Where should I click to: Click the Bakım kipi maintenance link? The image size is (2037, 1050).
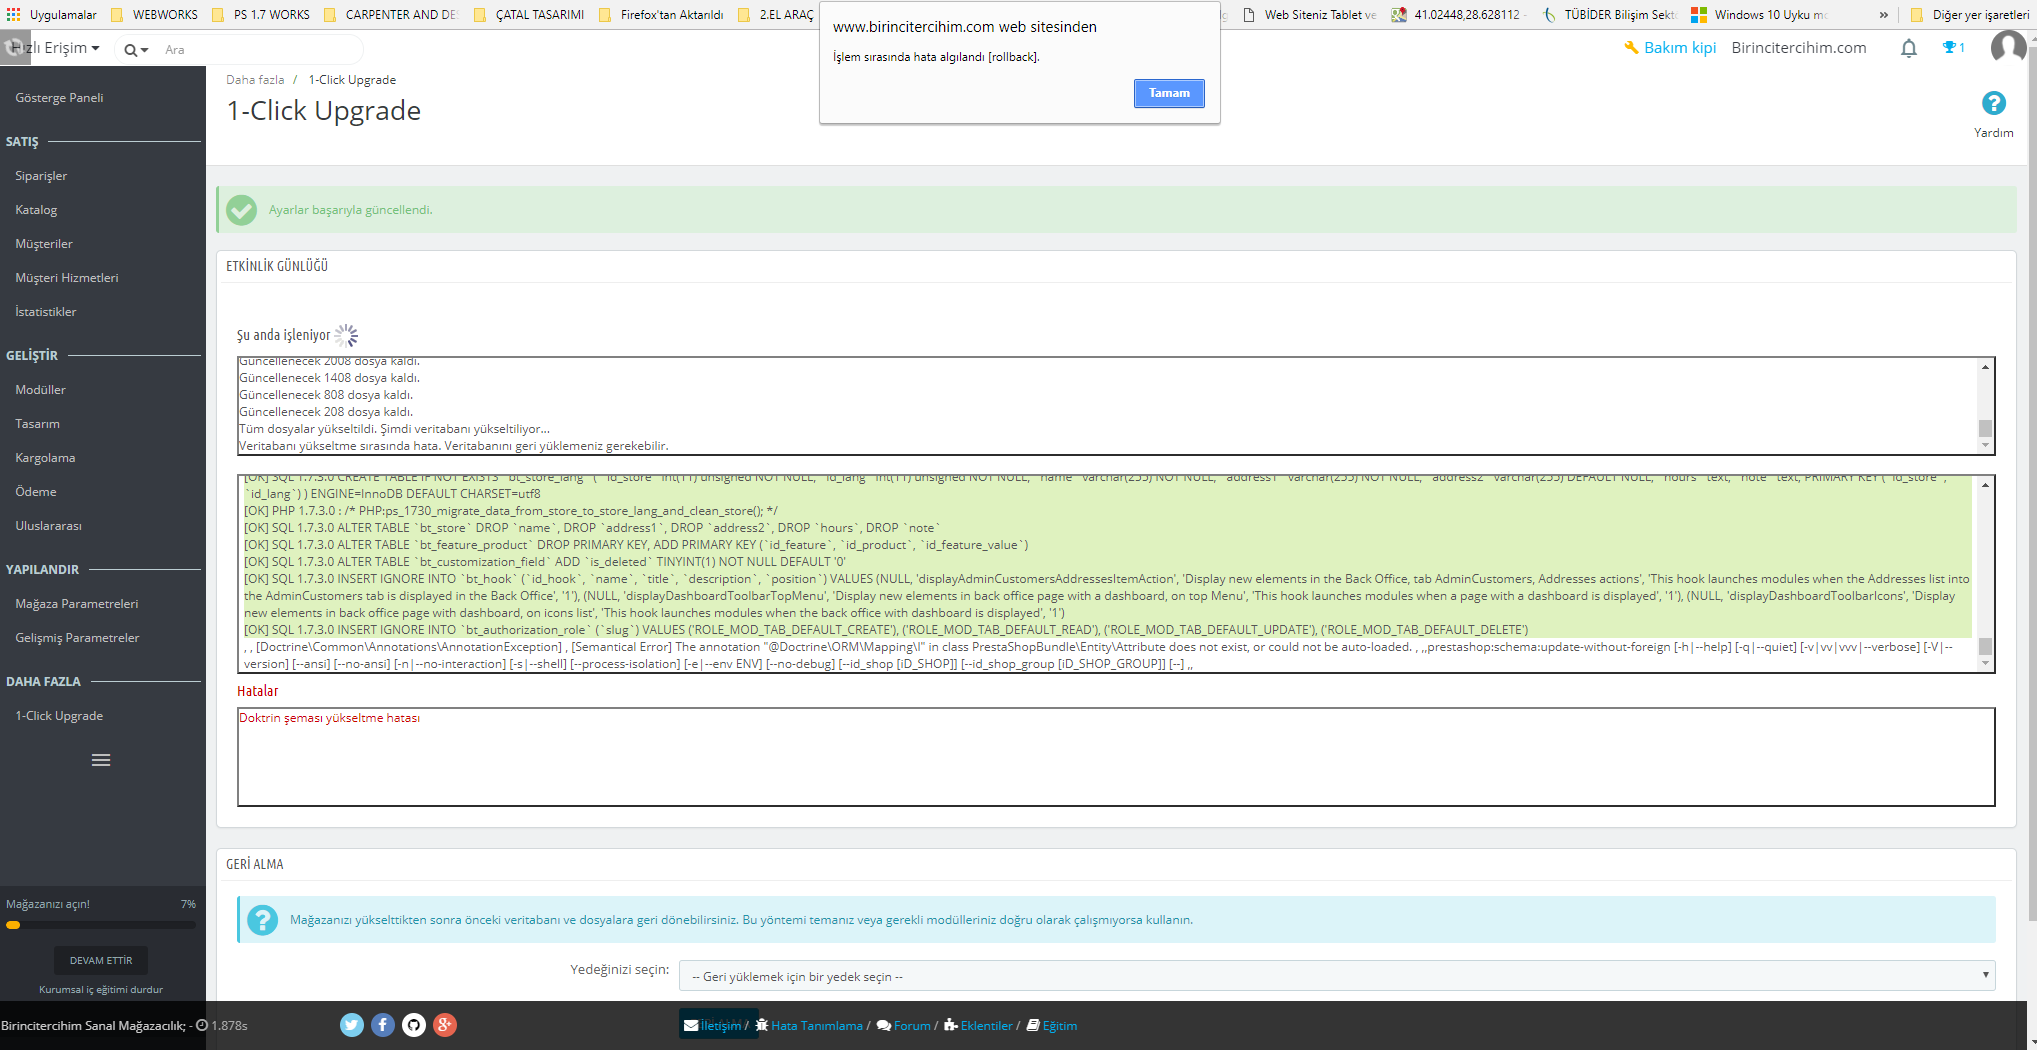coord(1670,48)
